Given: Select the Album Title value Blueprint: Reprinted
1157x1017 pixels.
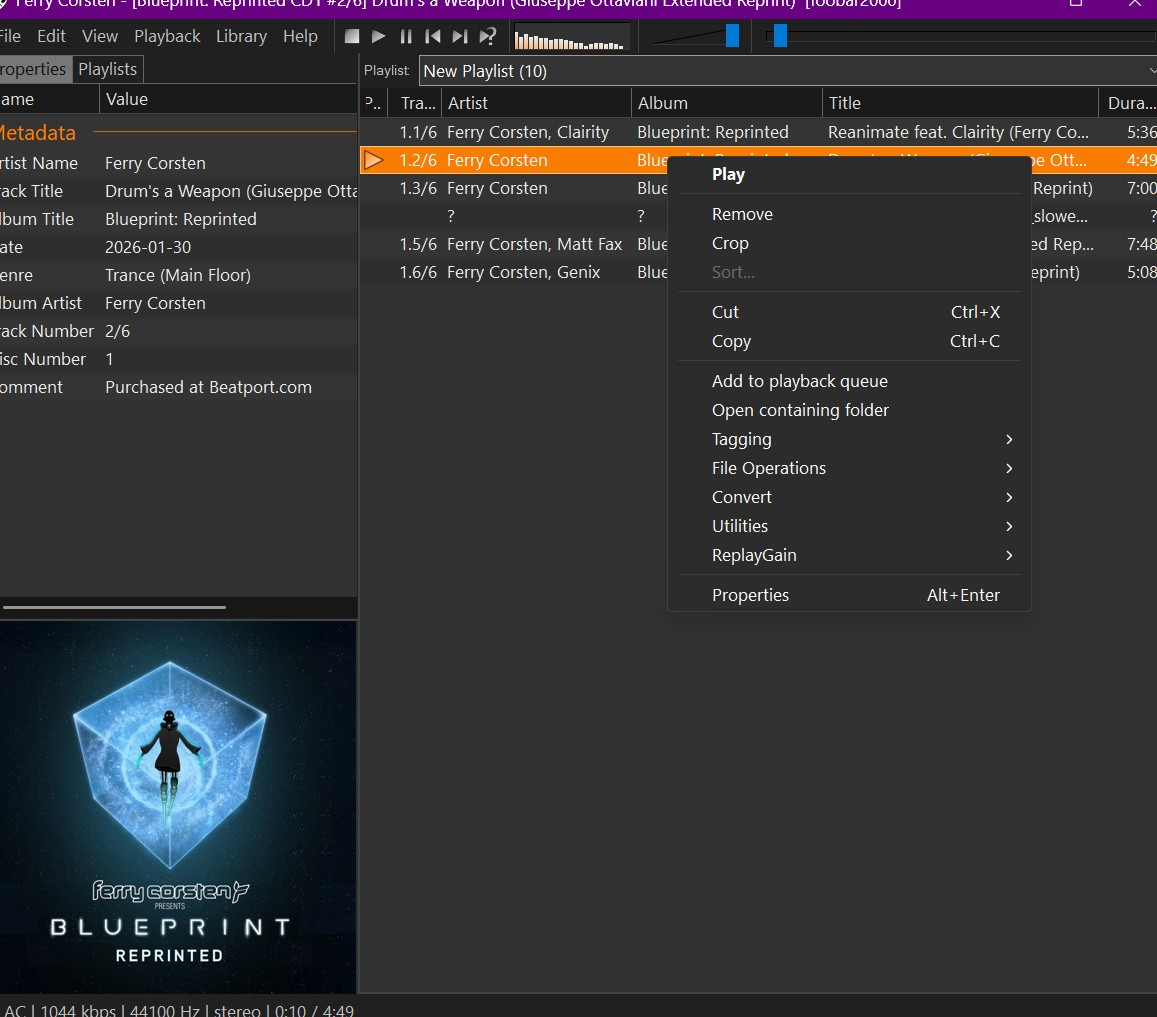Looking at the screenshot, I should pyautogui.click(x=181, y=219).
